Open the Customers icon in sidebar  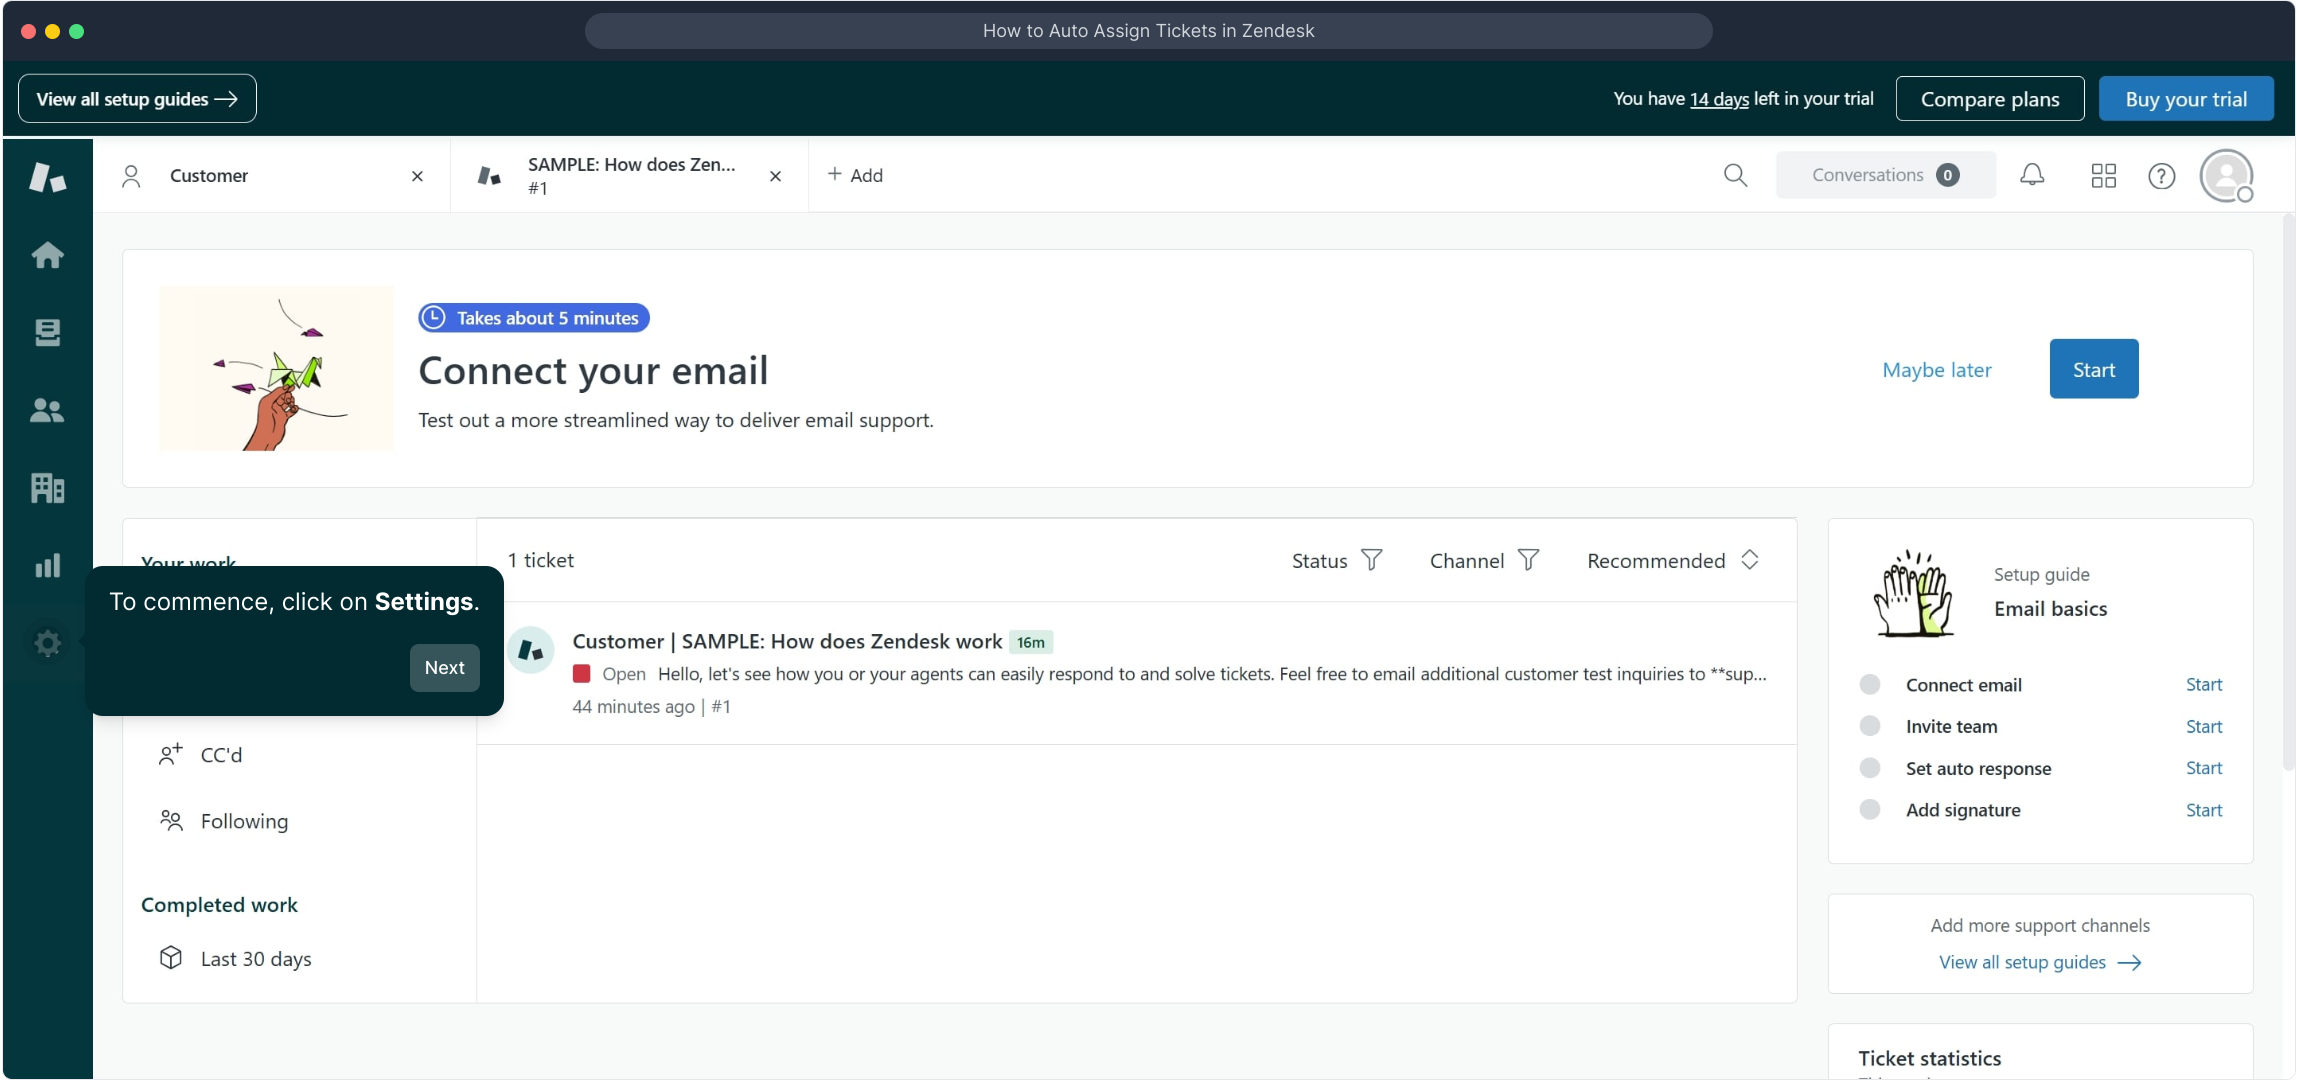47,410
